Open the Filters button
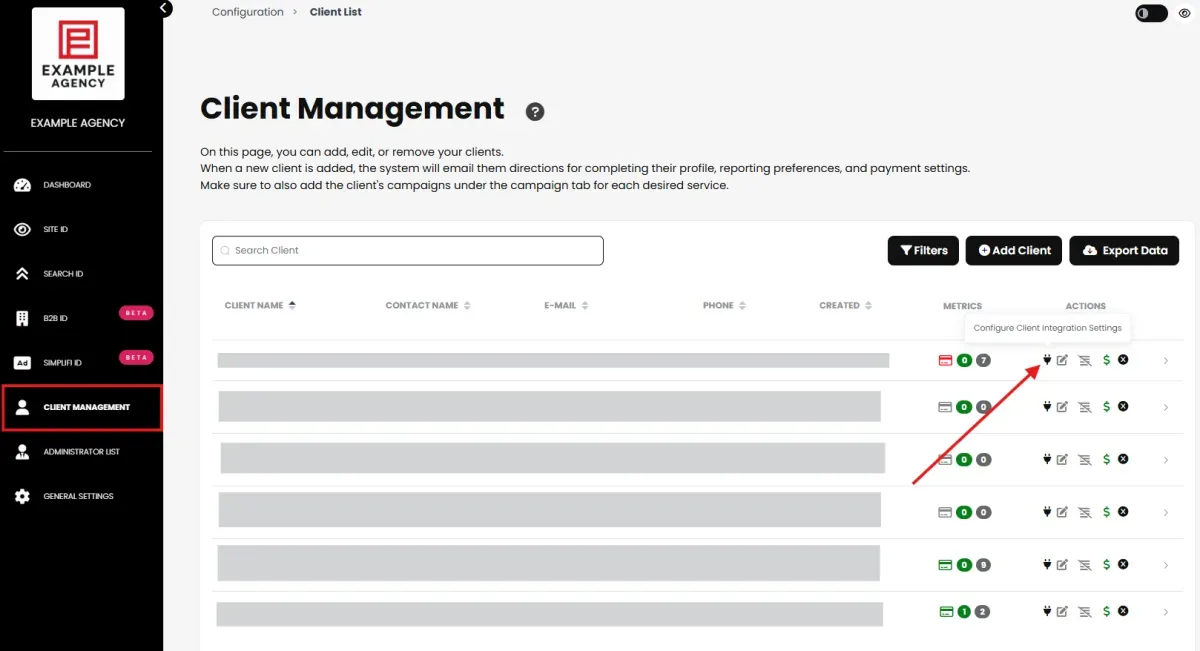Screen dimensions: 1200x651 point(923,250)
